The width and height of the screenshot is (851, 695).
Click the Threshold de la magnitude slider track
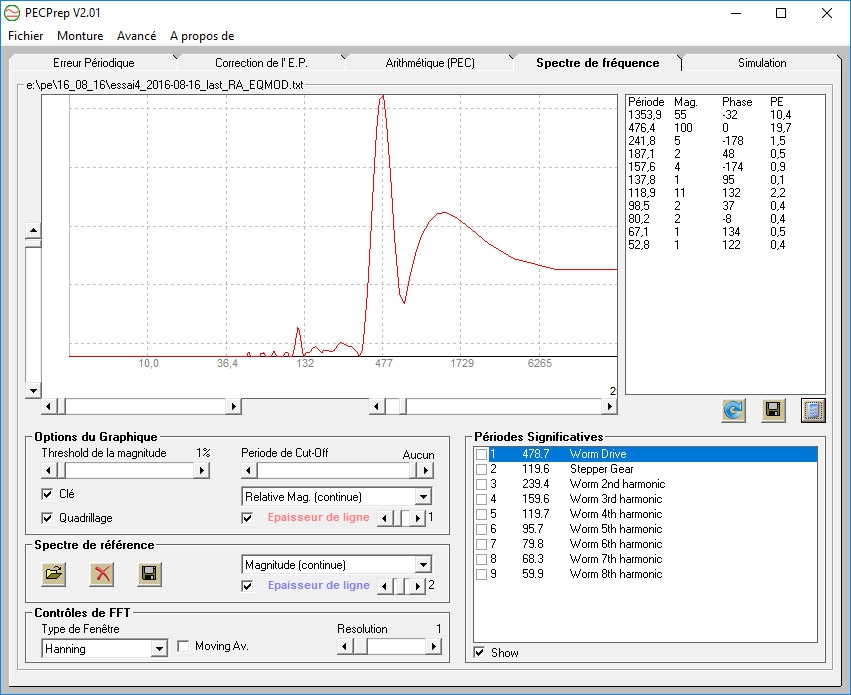point(125,470)
